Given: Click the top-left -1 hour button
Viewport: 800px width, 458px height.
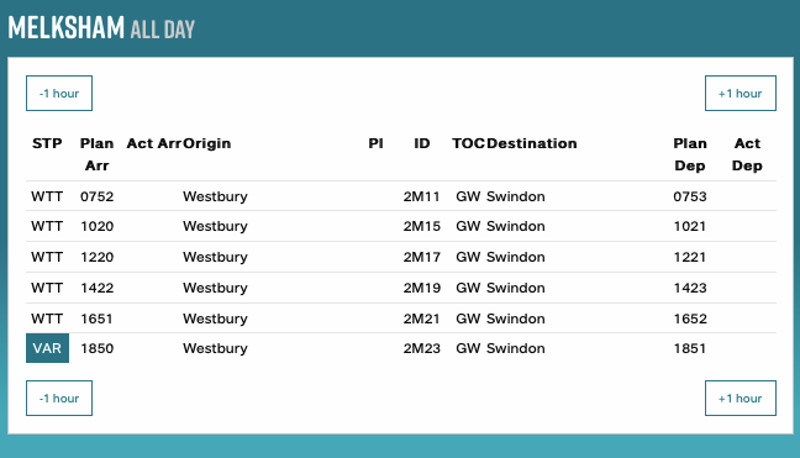Looking at the screenshot, I should coord(59,93).
